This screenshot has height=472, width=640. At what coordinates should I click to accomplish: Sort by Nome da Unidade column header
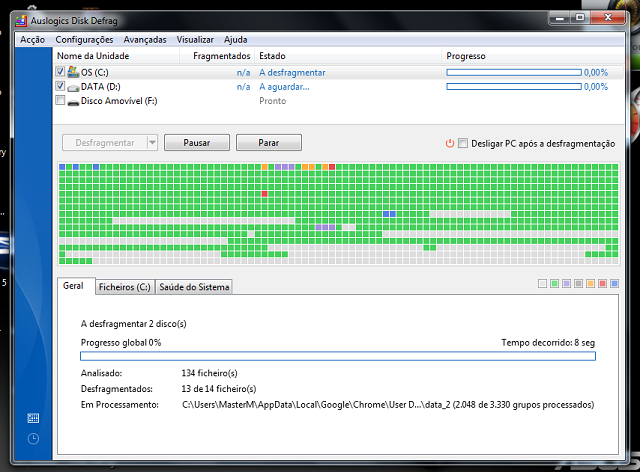pyautogui.click(x=116, y=56)
